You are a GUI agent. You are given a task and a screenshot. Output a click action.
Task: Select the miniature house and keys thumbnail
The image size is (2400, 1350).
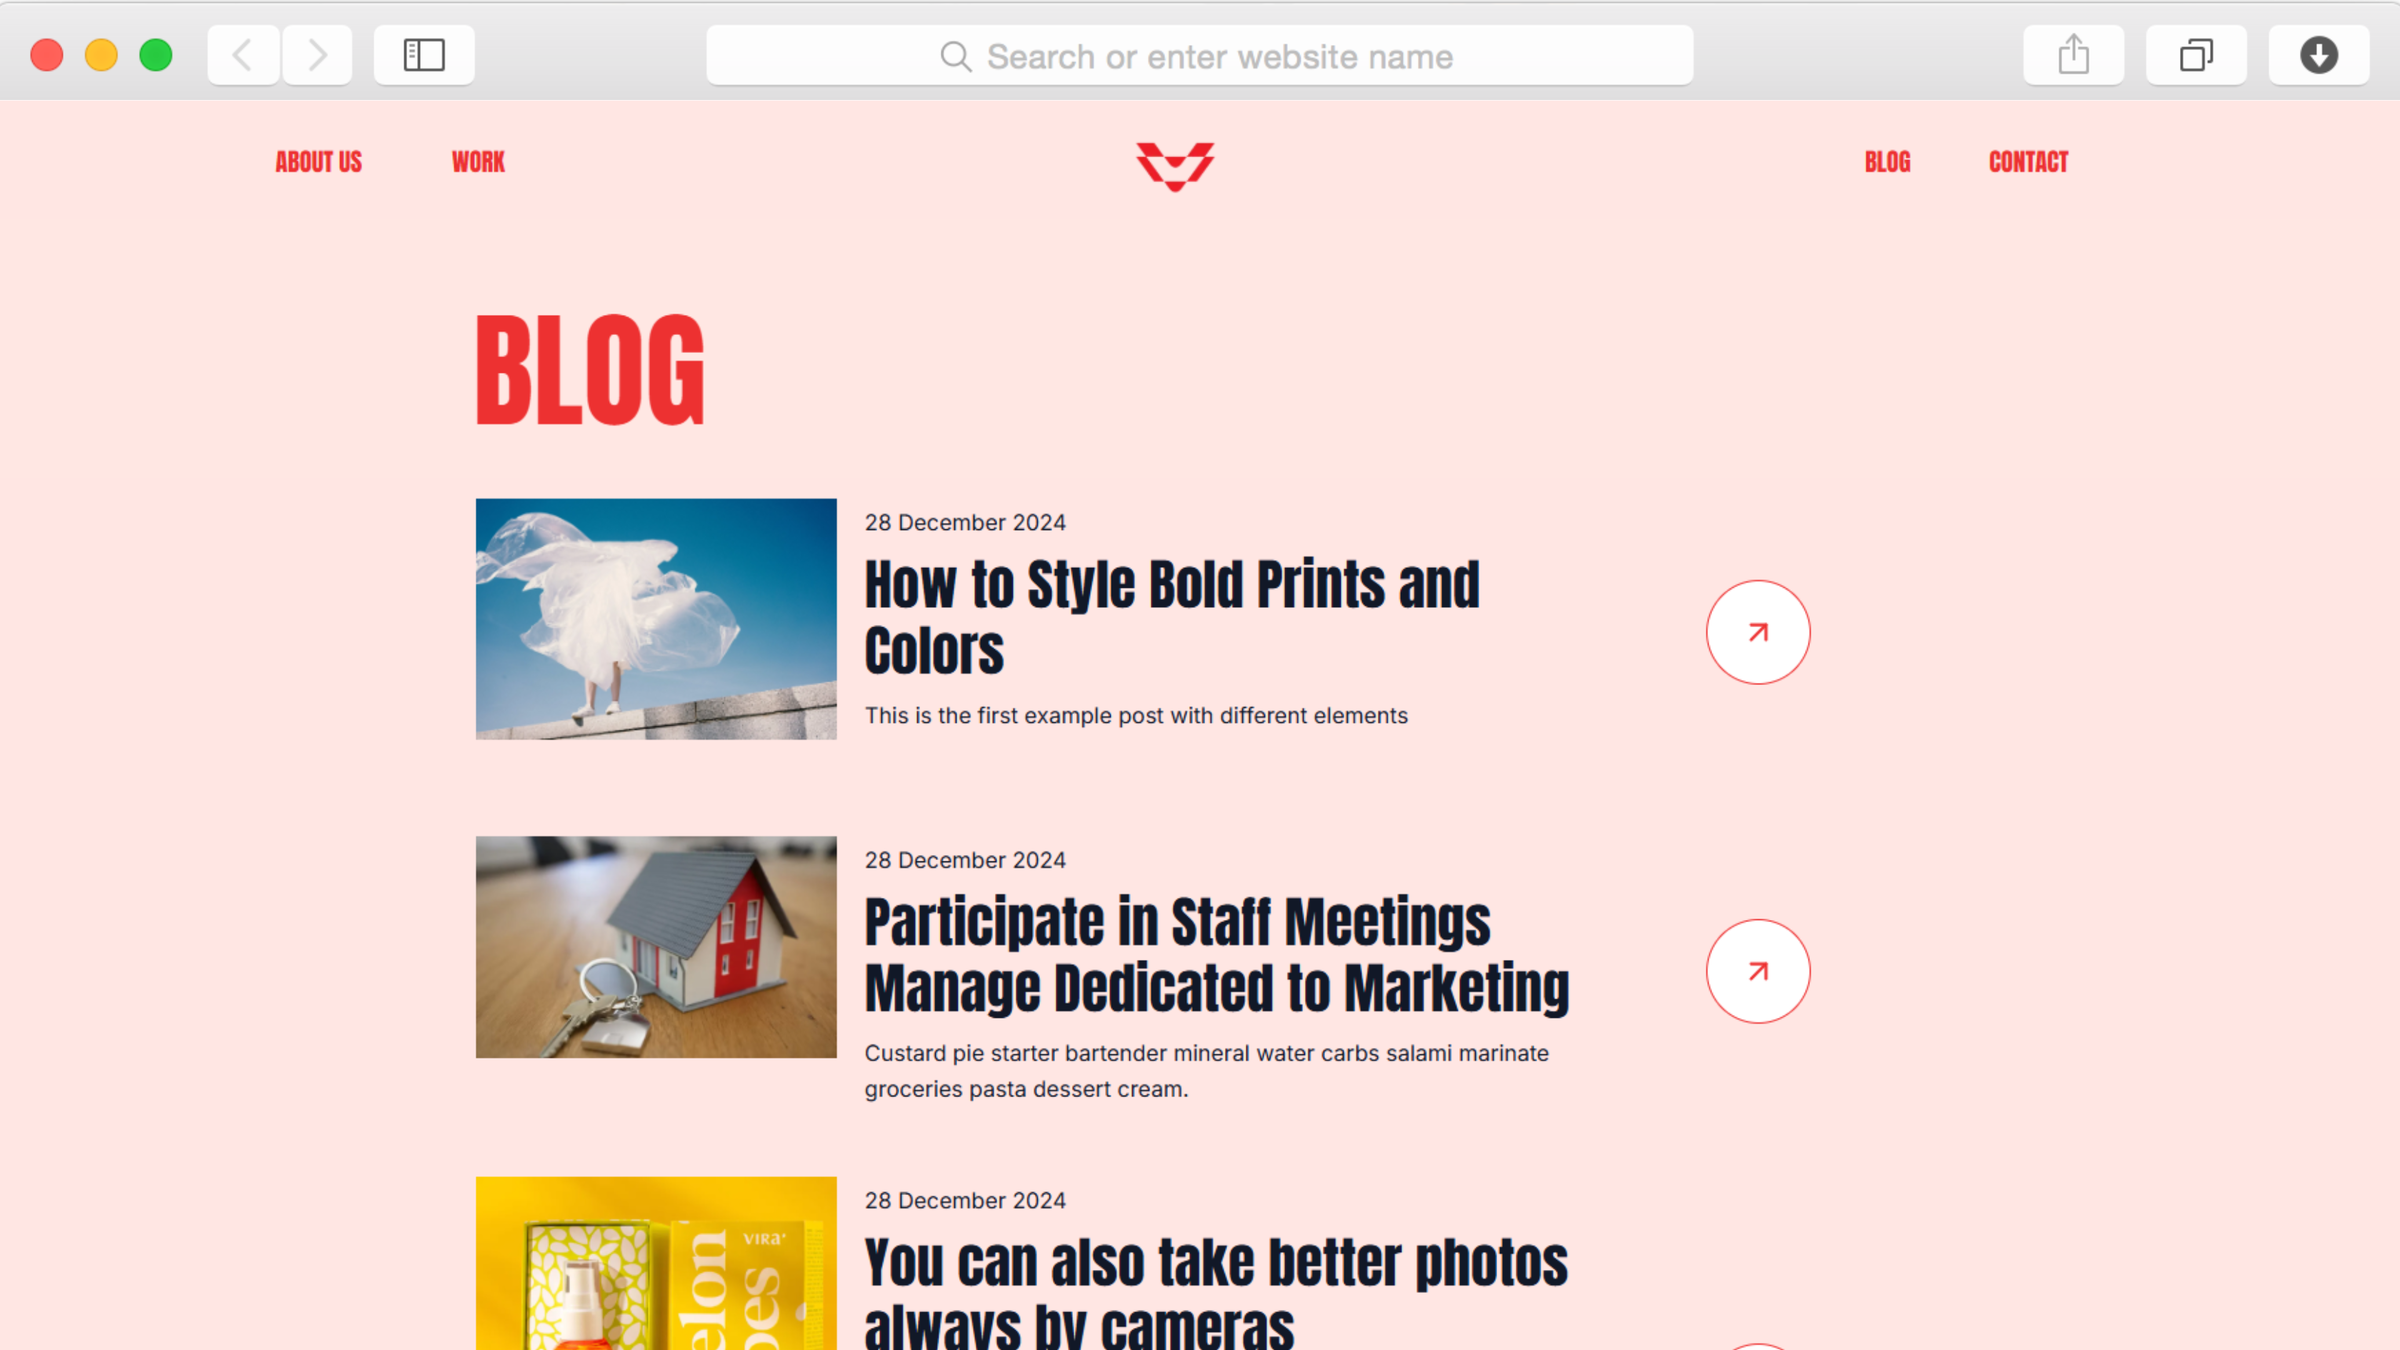tap(656, 947)
